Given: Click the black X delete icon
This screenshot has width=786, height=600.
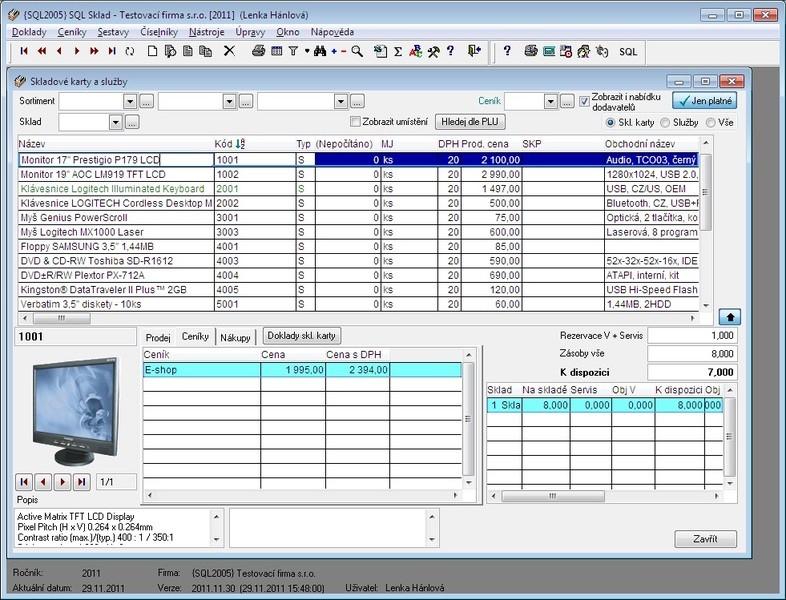Looking at the screenshot, I should 229,50.
